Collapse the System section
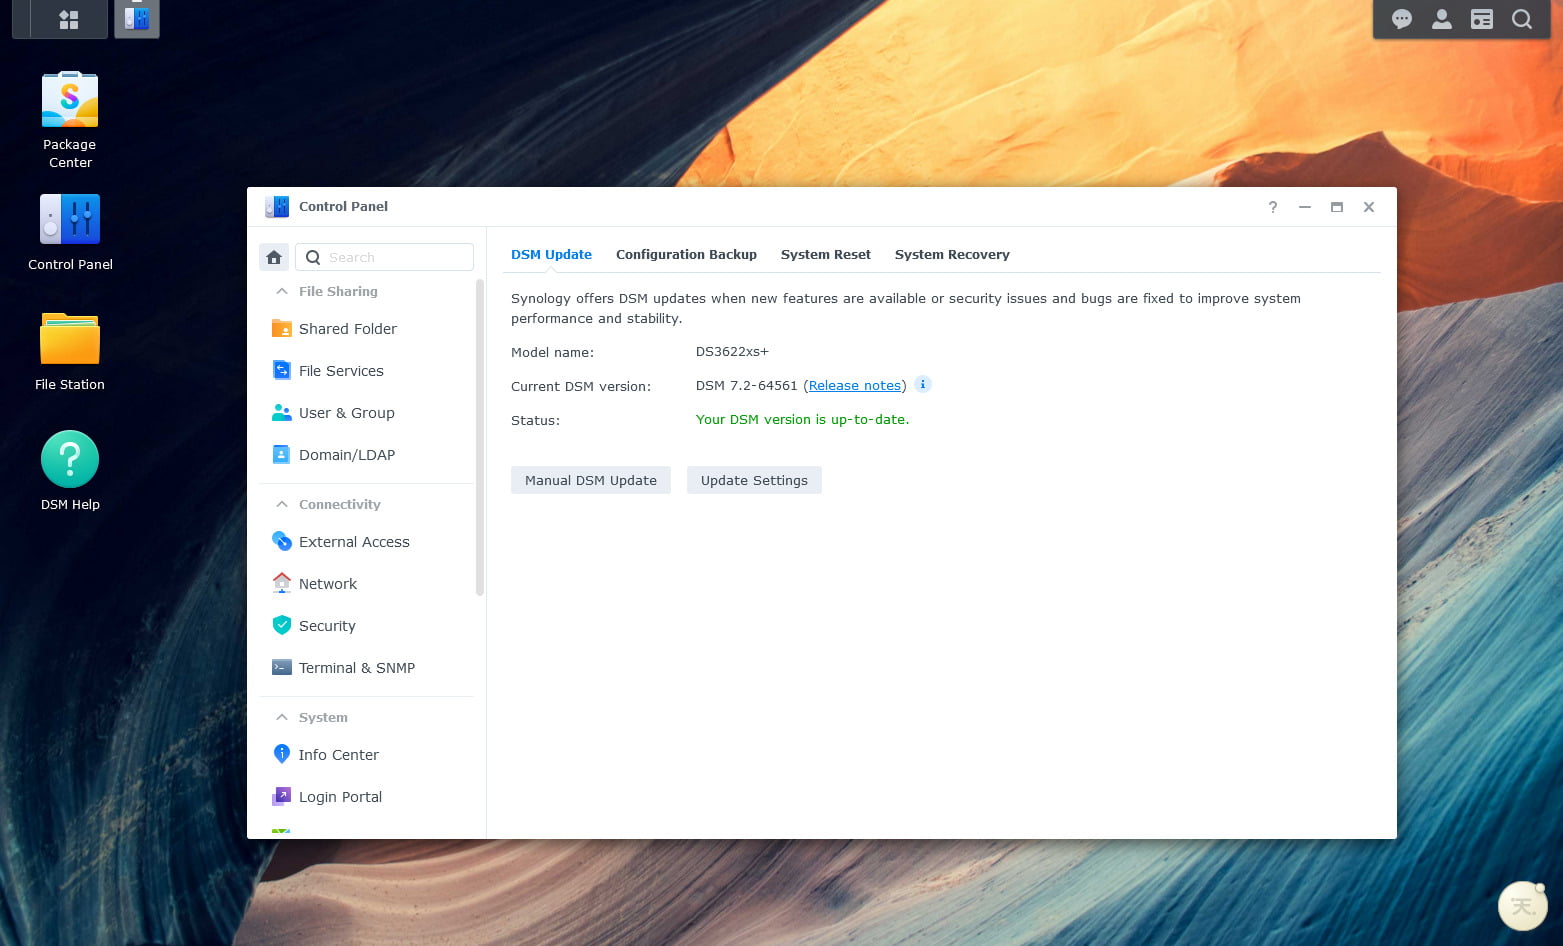Screen dimensions: 1563x946 282,717
